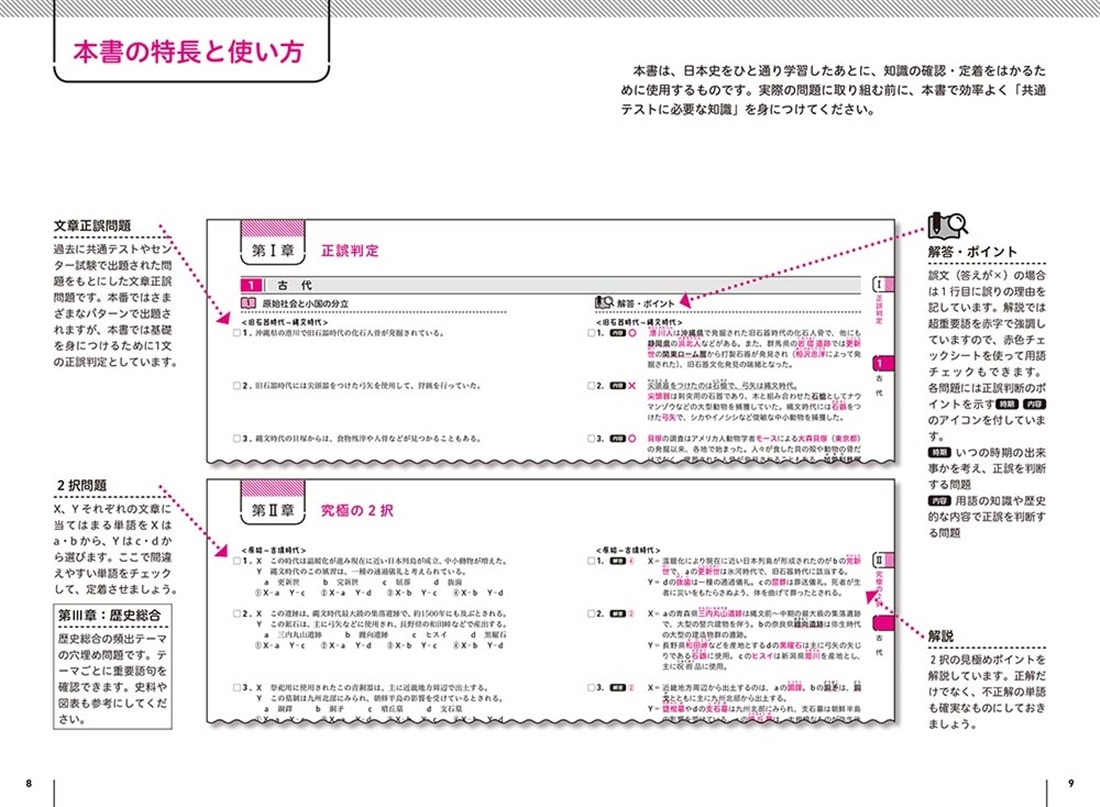Click the pink 正誤判定 chapter title
Image resolution: width=1100 pixels, height=807 pixels.
pyautogui.click(x=349, y=251)
